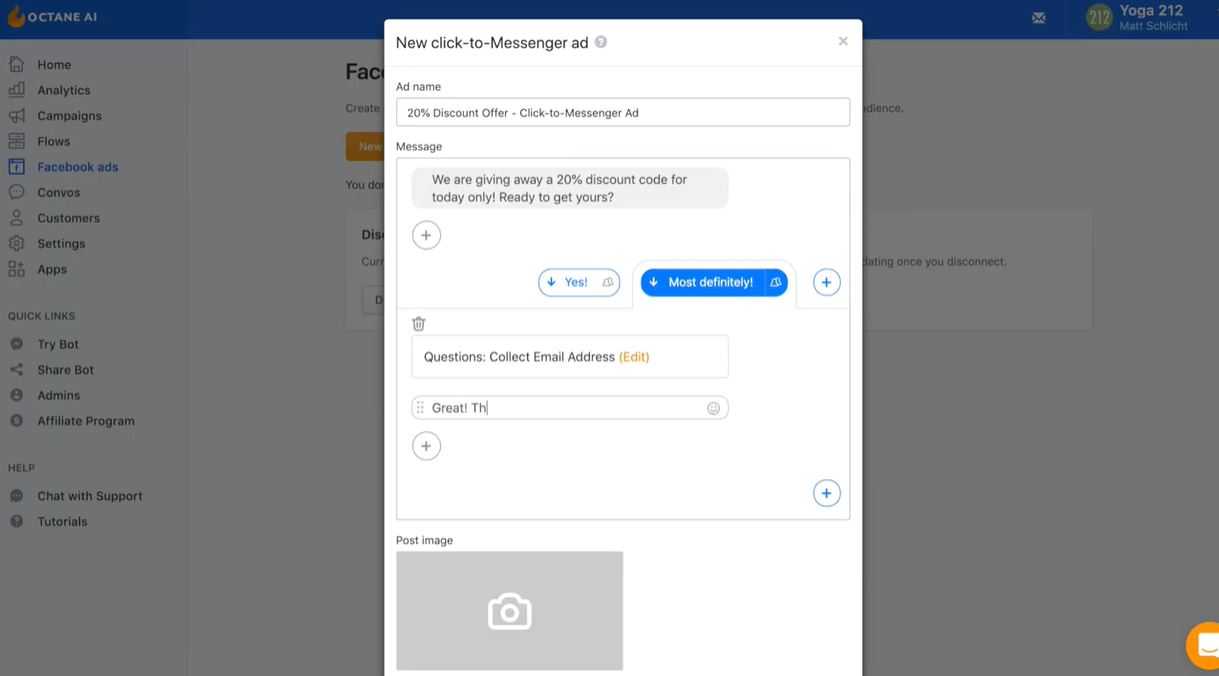Viewport: 1219px width, 676px height.
Task: Delete the message block with the trash icon
Action: click(418, 323)
